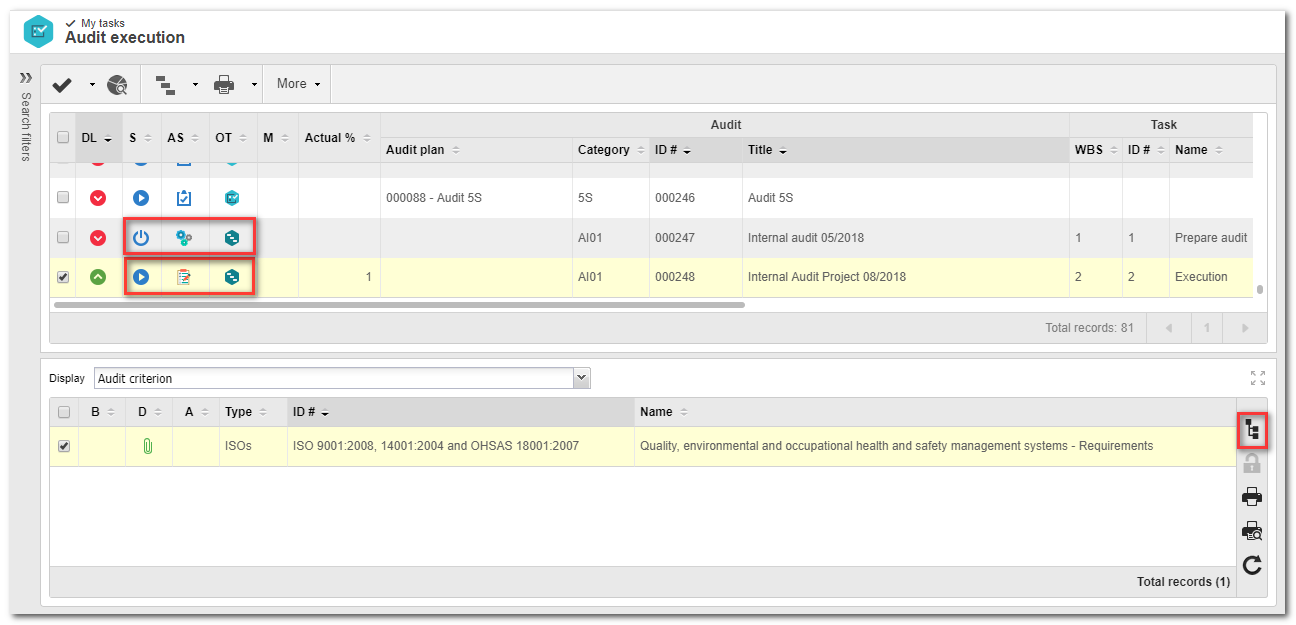The width and height of the screenshot is (1296, 625).
Task: Click the structure hierarchy toolbar icon
Action: pos(166,85)
